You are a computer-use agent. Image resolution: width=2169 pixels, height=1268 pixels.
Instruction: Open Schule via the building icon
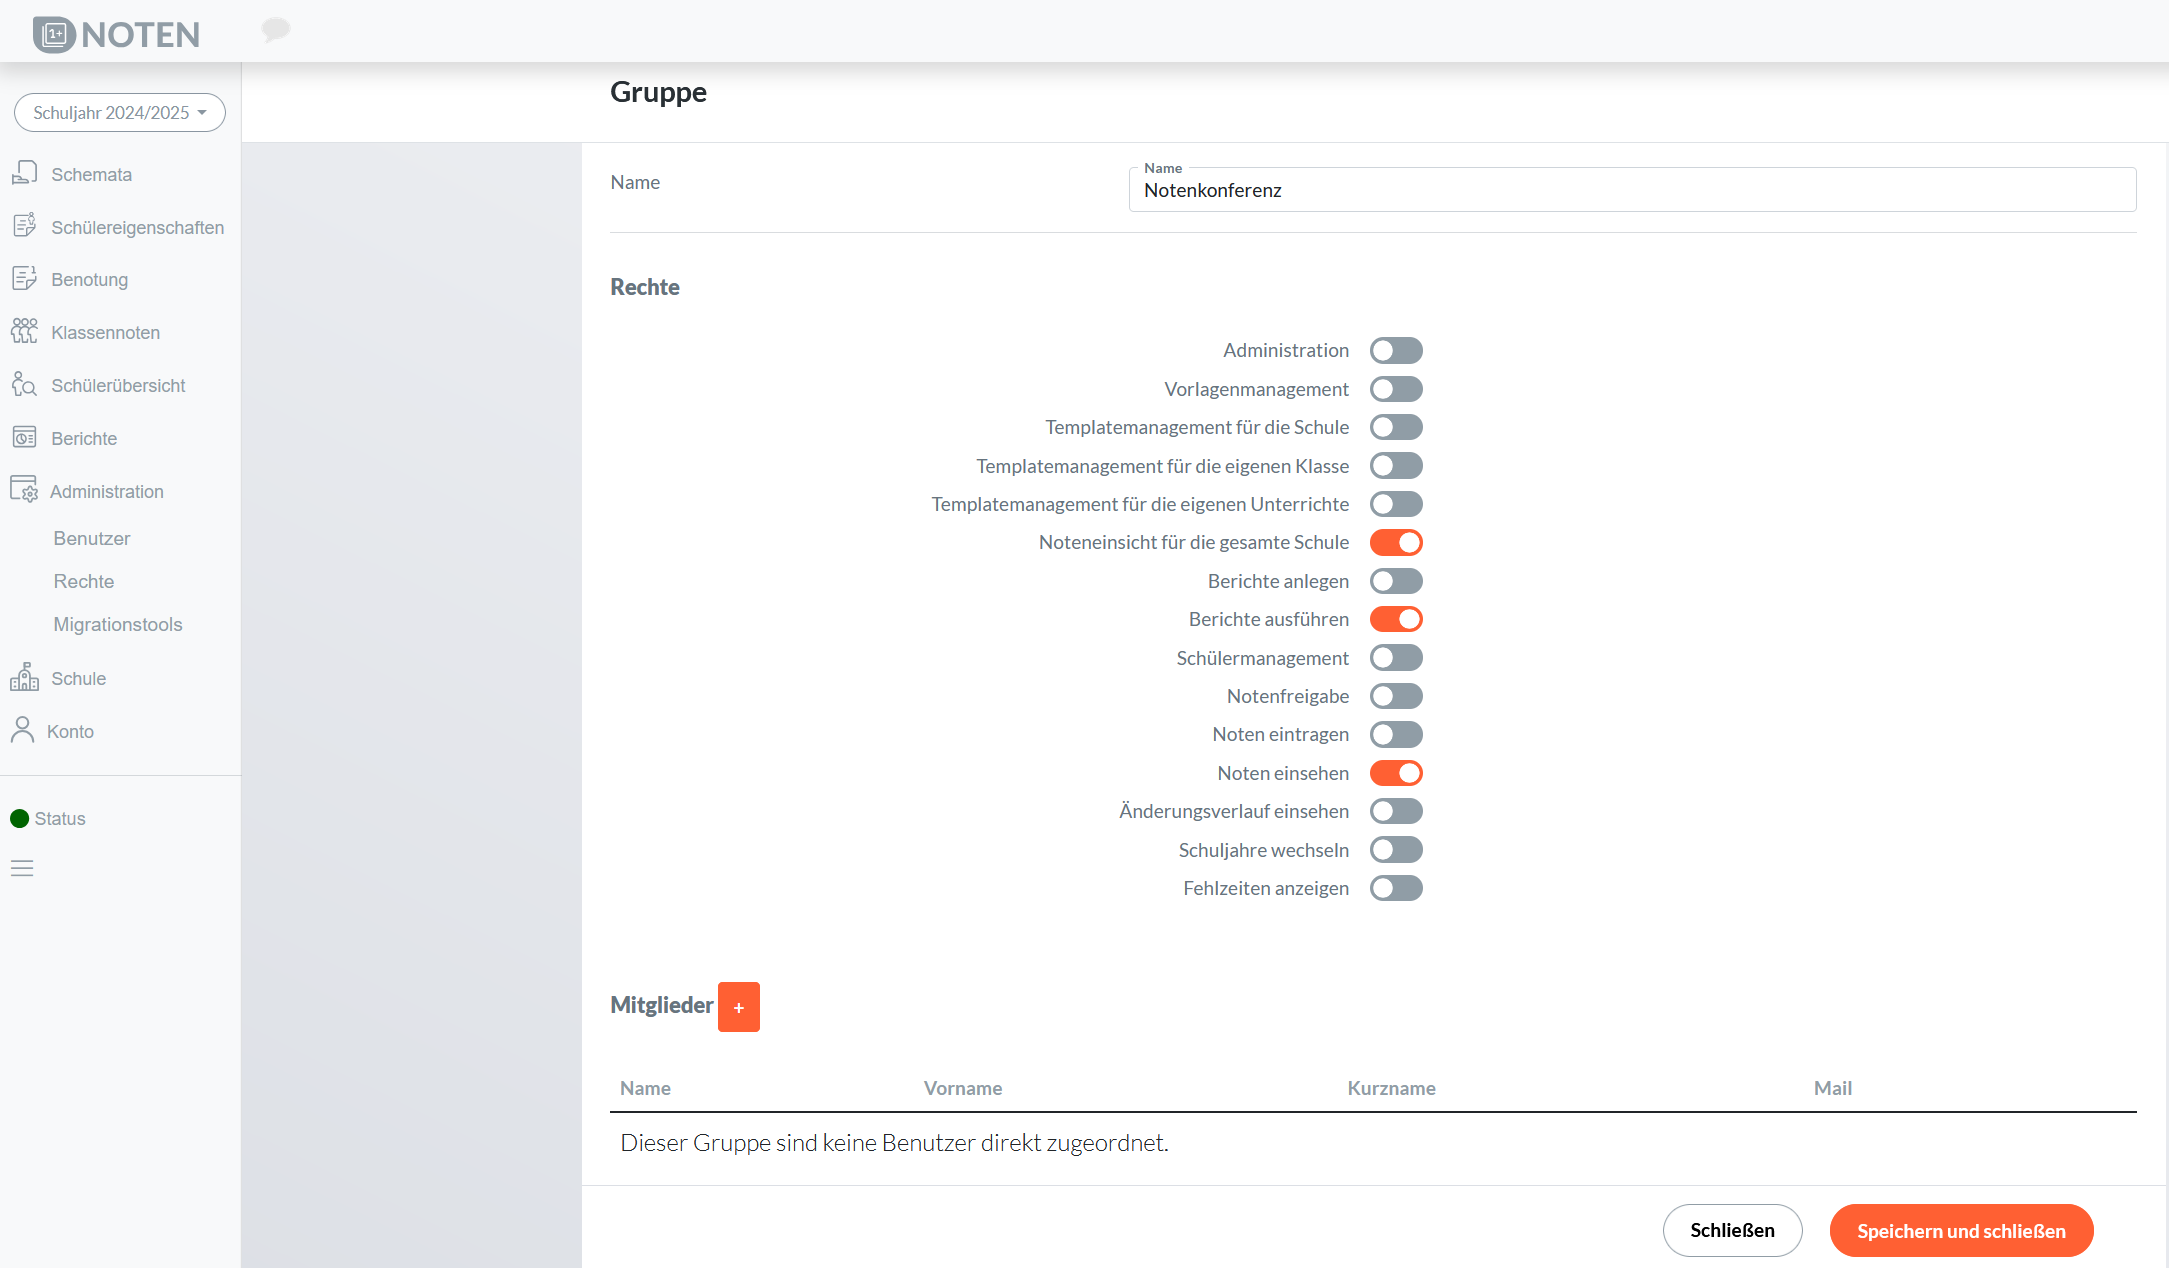pyautogui.click(x=24, y=677)
